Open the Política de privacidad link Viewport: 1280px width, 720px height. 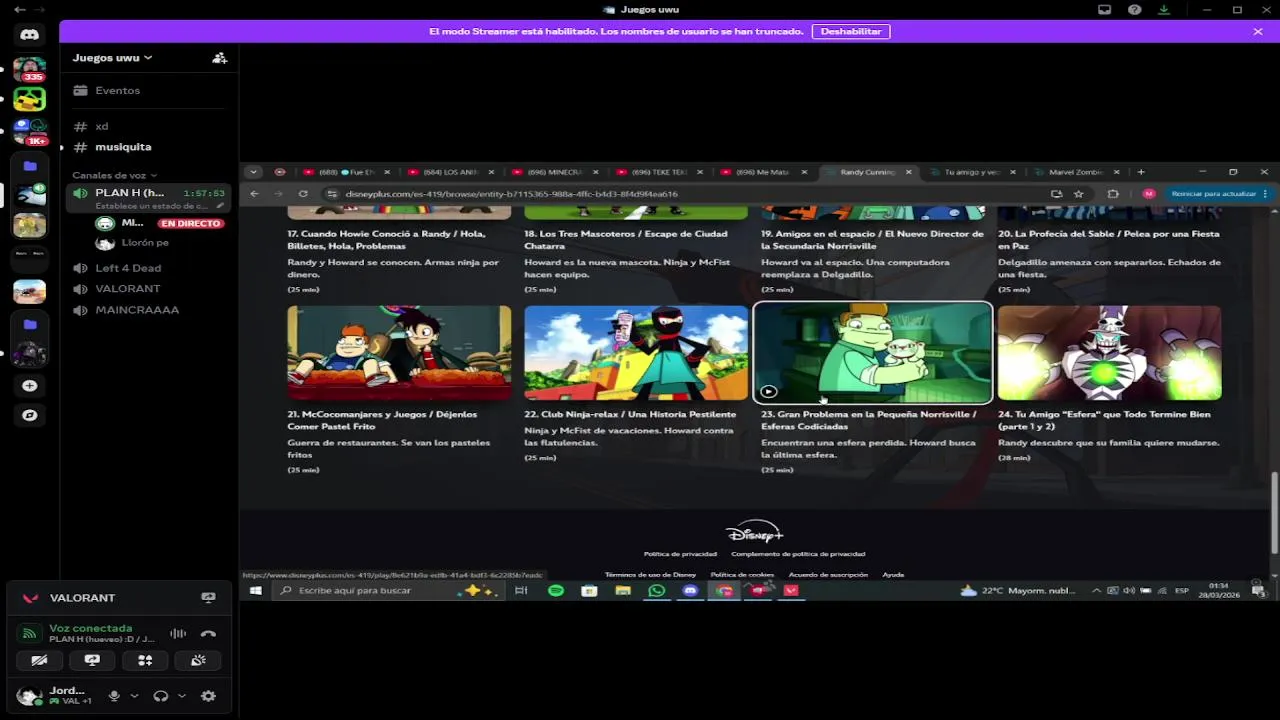[680, 554]
